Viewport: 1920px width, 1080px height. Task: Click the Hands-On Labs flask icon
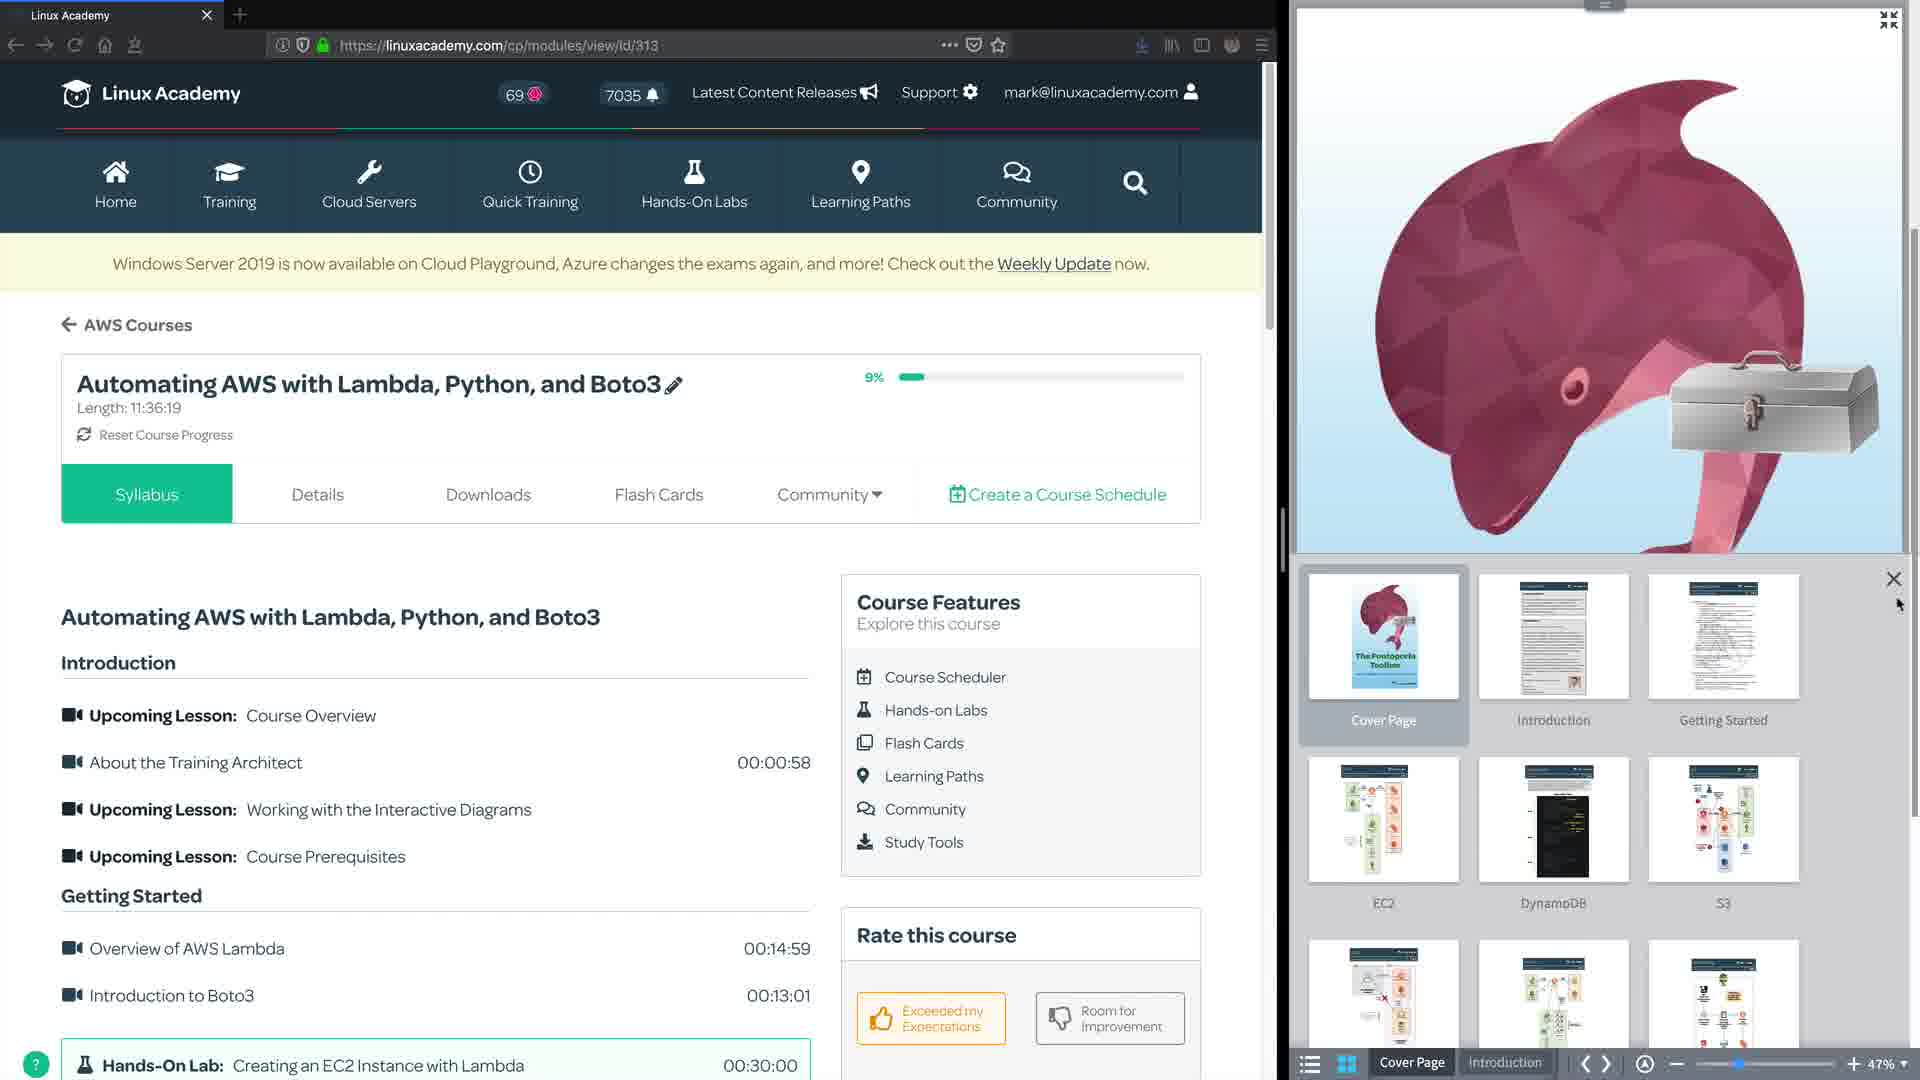click(694, 172)
